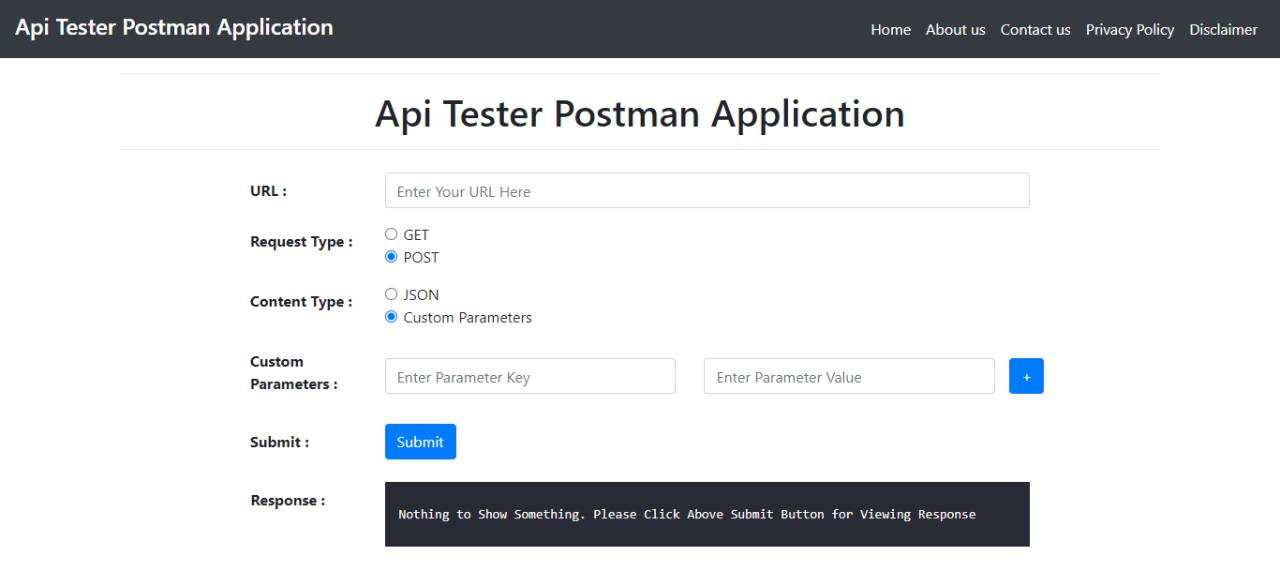The width and height of the screenshot is (1280, 586).
Task: Click the Parameter Value field
Action: coord(849,376)
